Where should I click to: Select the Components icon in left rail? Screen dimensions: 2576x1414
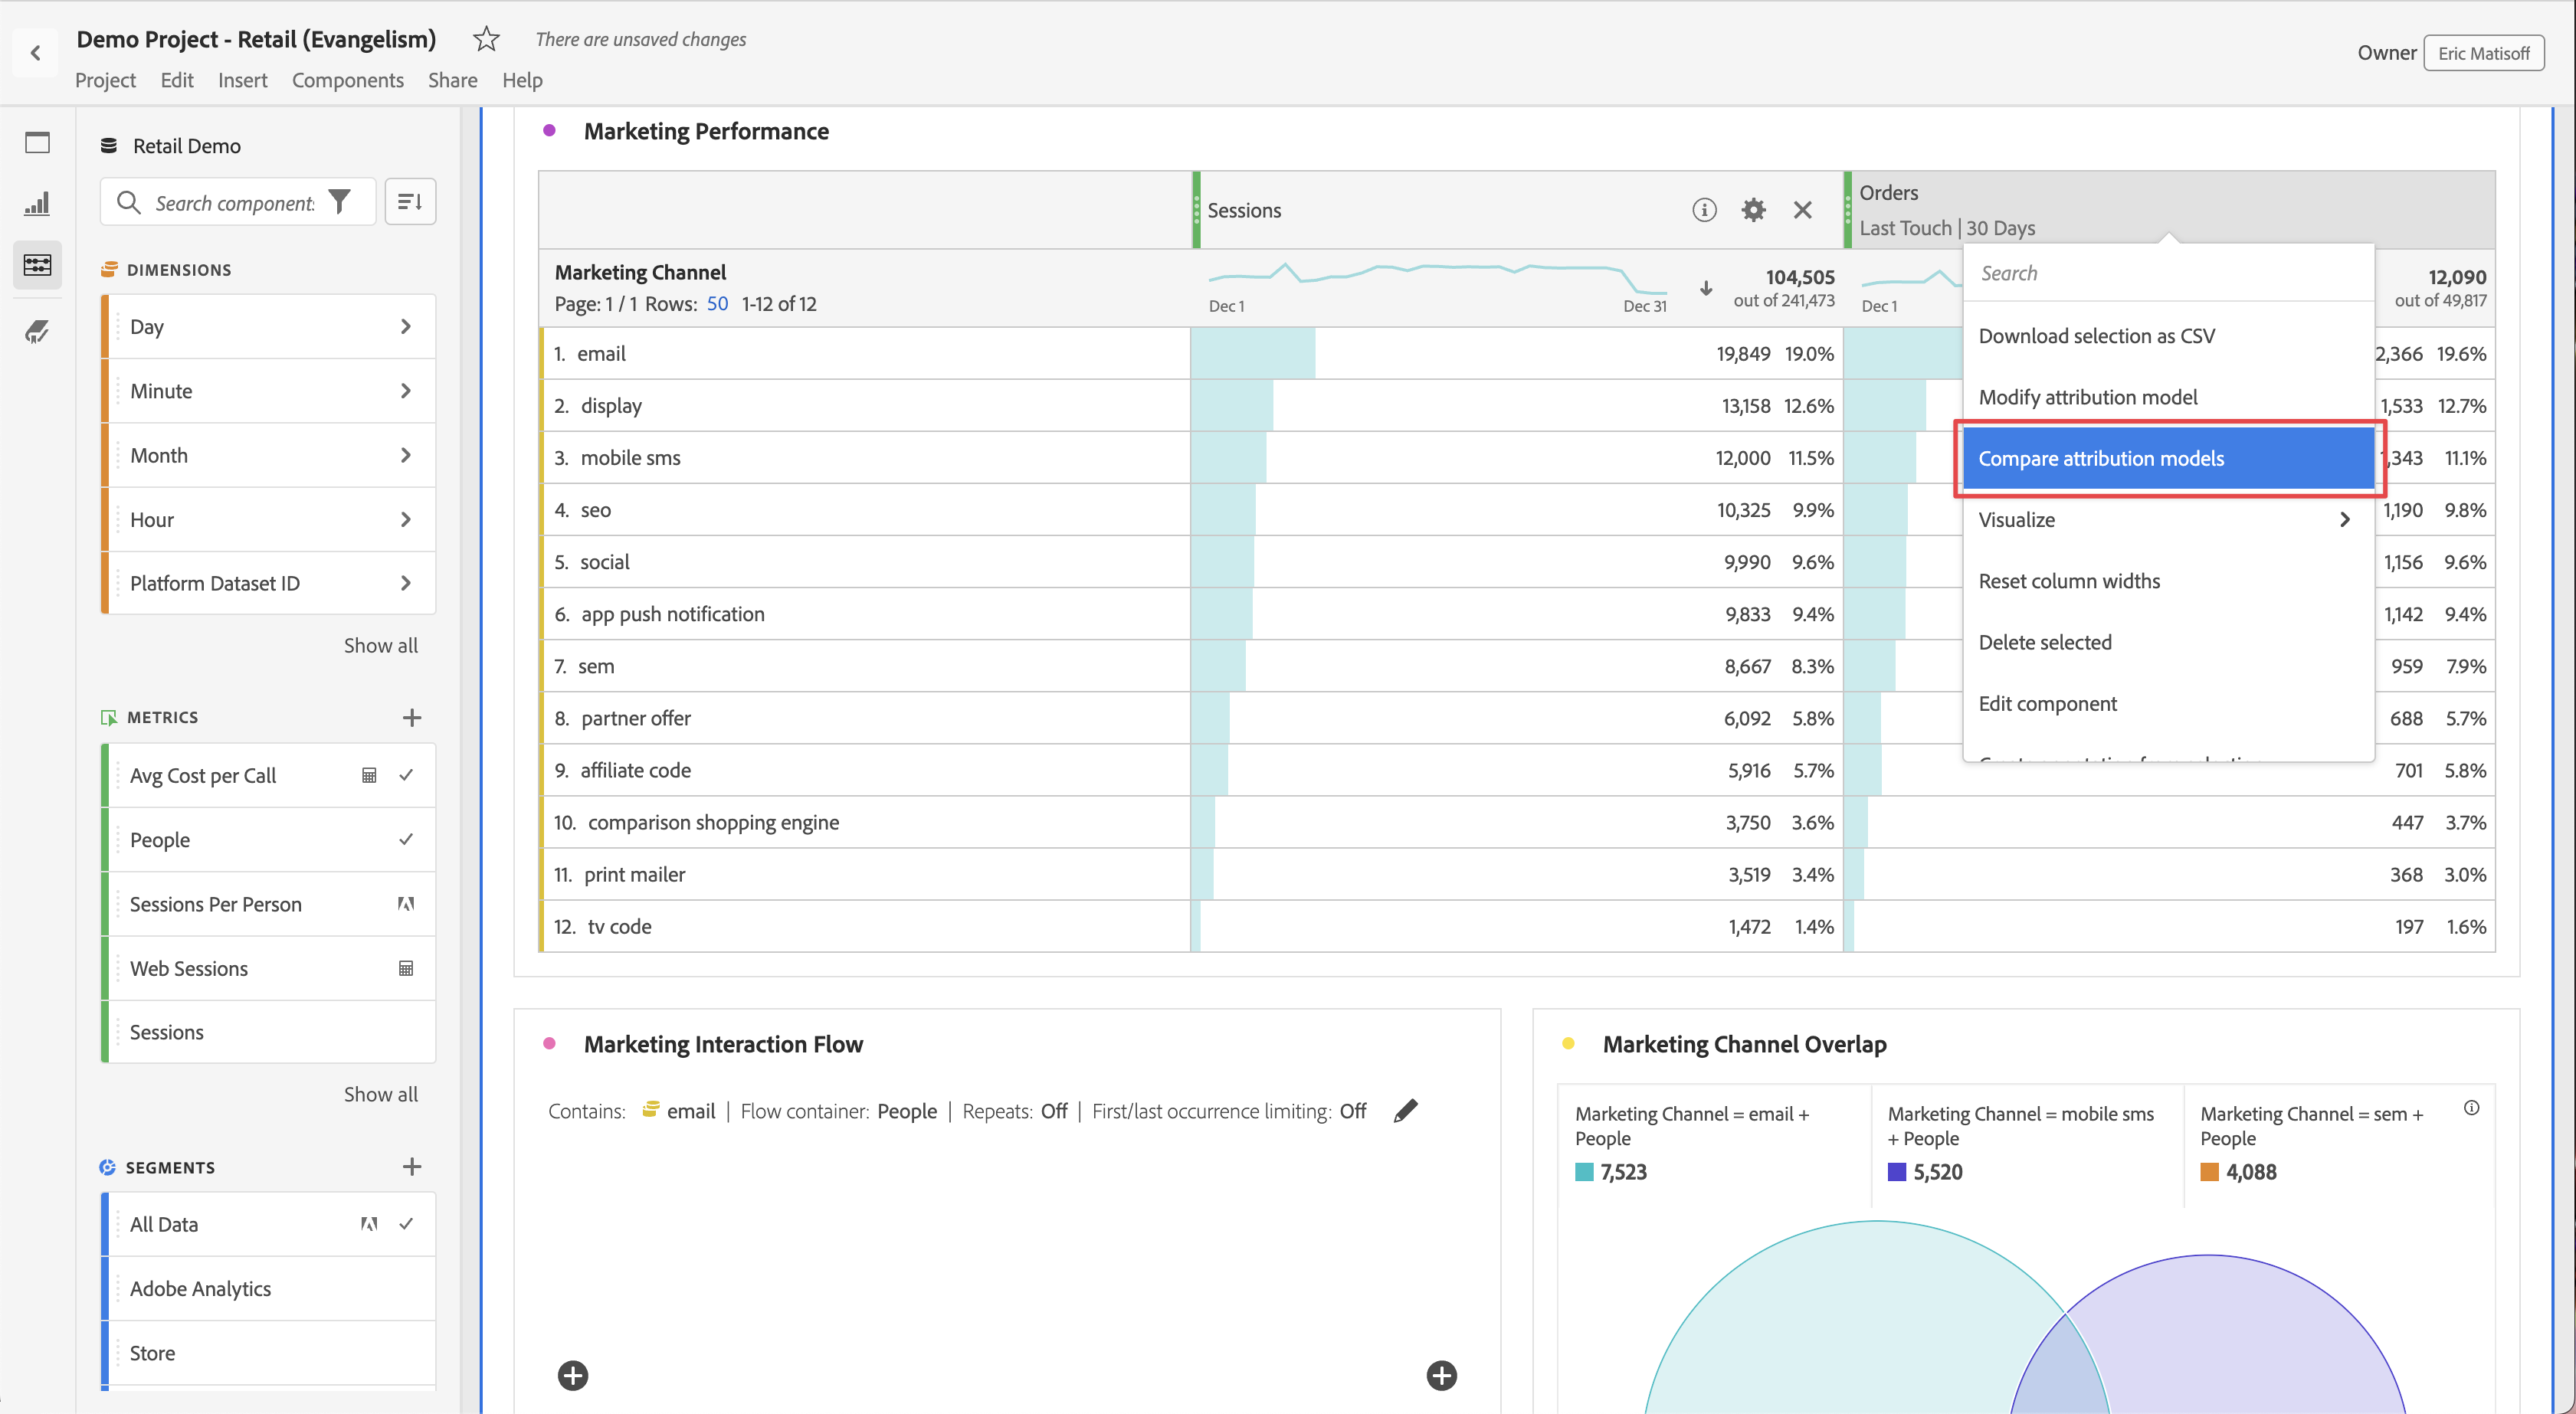pyautogui.click(x=37, y=265)
